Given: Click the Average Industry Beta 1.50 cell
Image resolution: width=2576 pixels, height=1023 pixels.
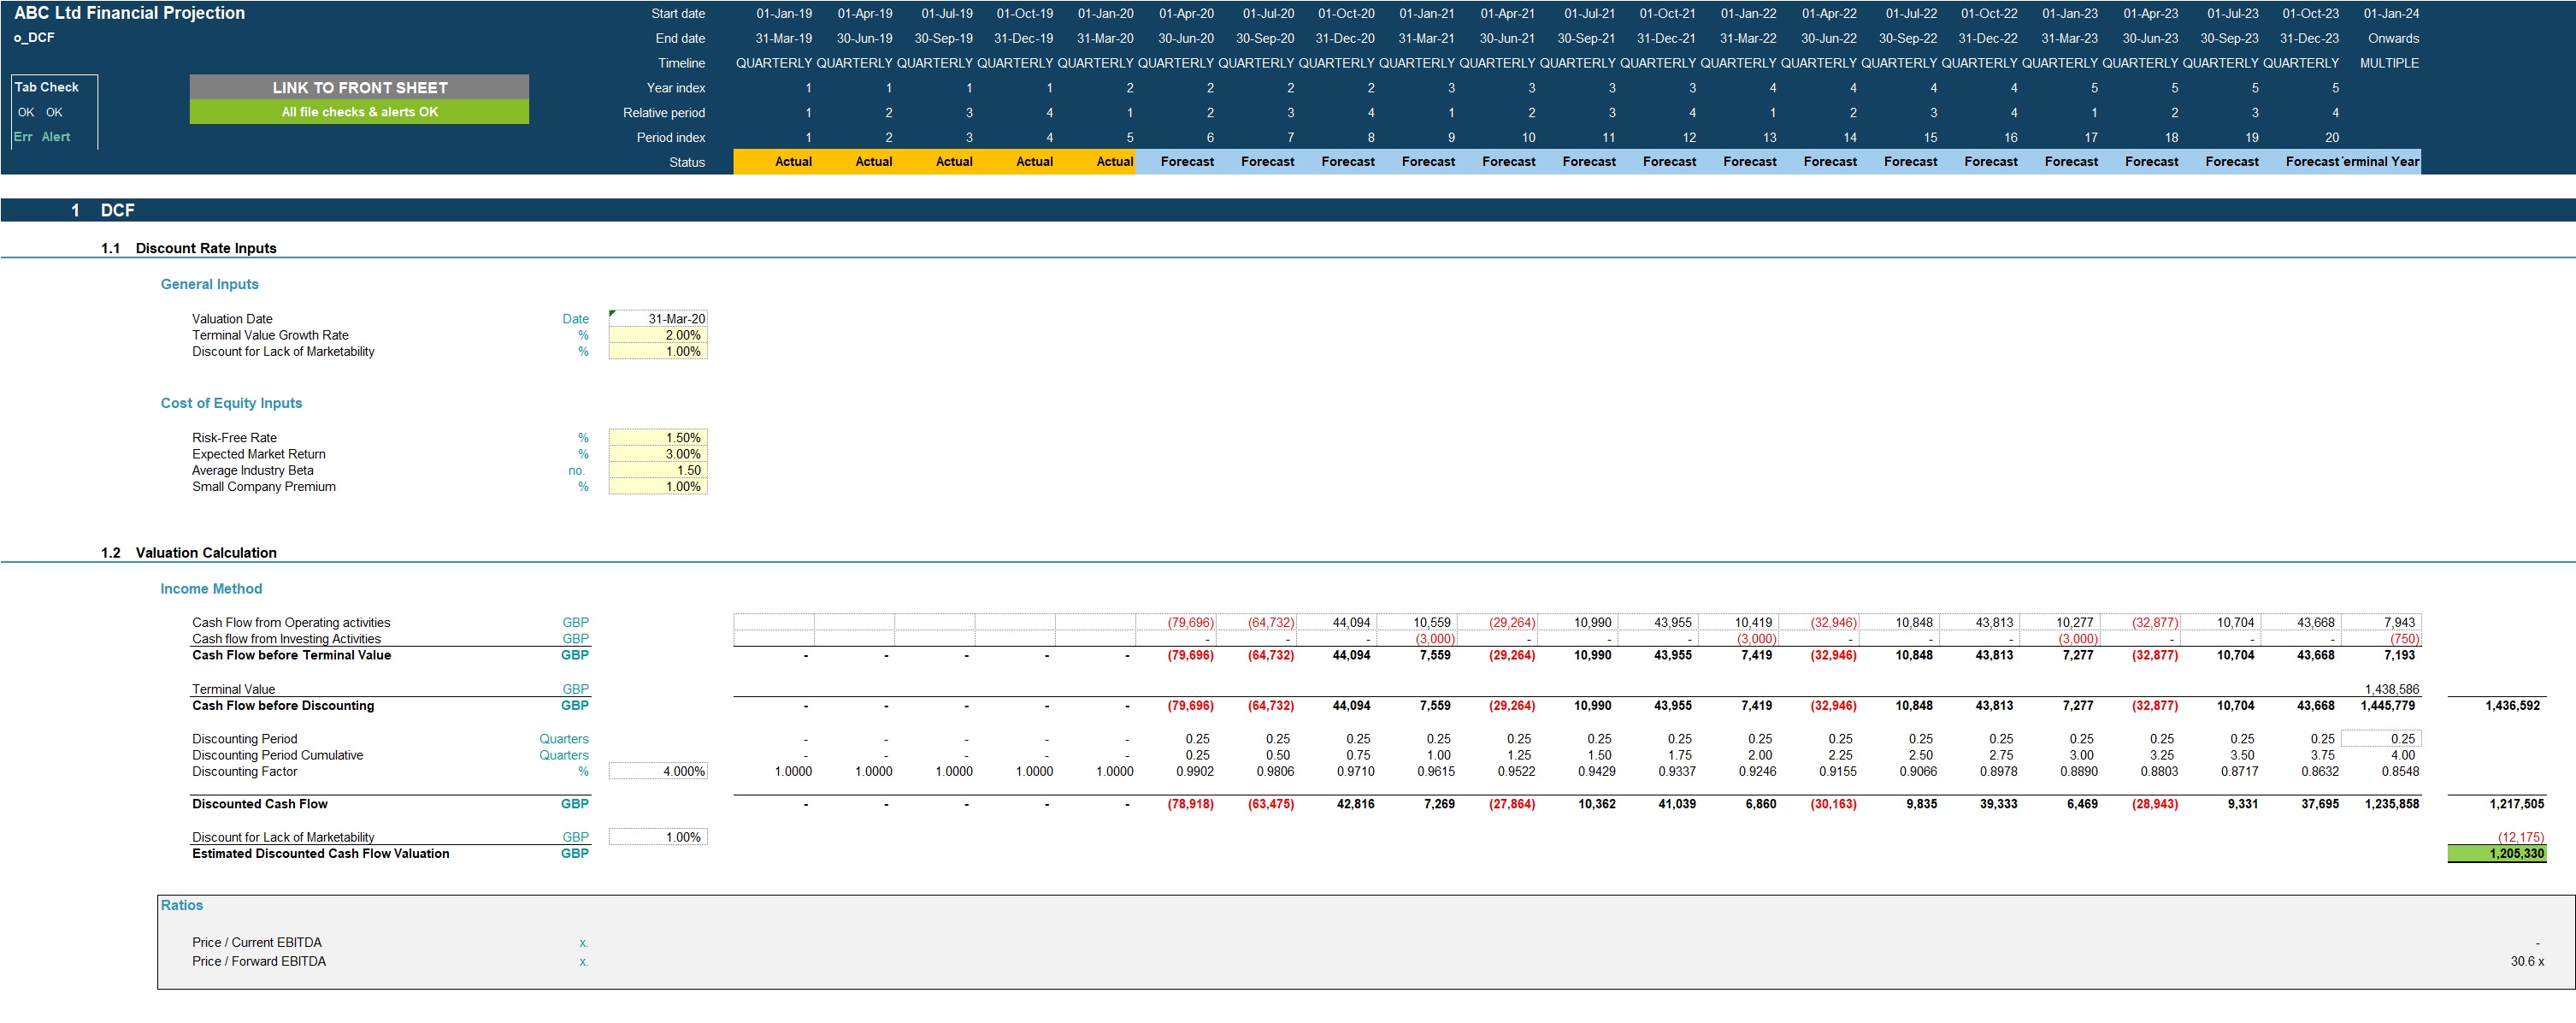Looking at the screenshot, I should (x=658, y=470).
